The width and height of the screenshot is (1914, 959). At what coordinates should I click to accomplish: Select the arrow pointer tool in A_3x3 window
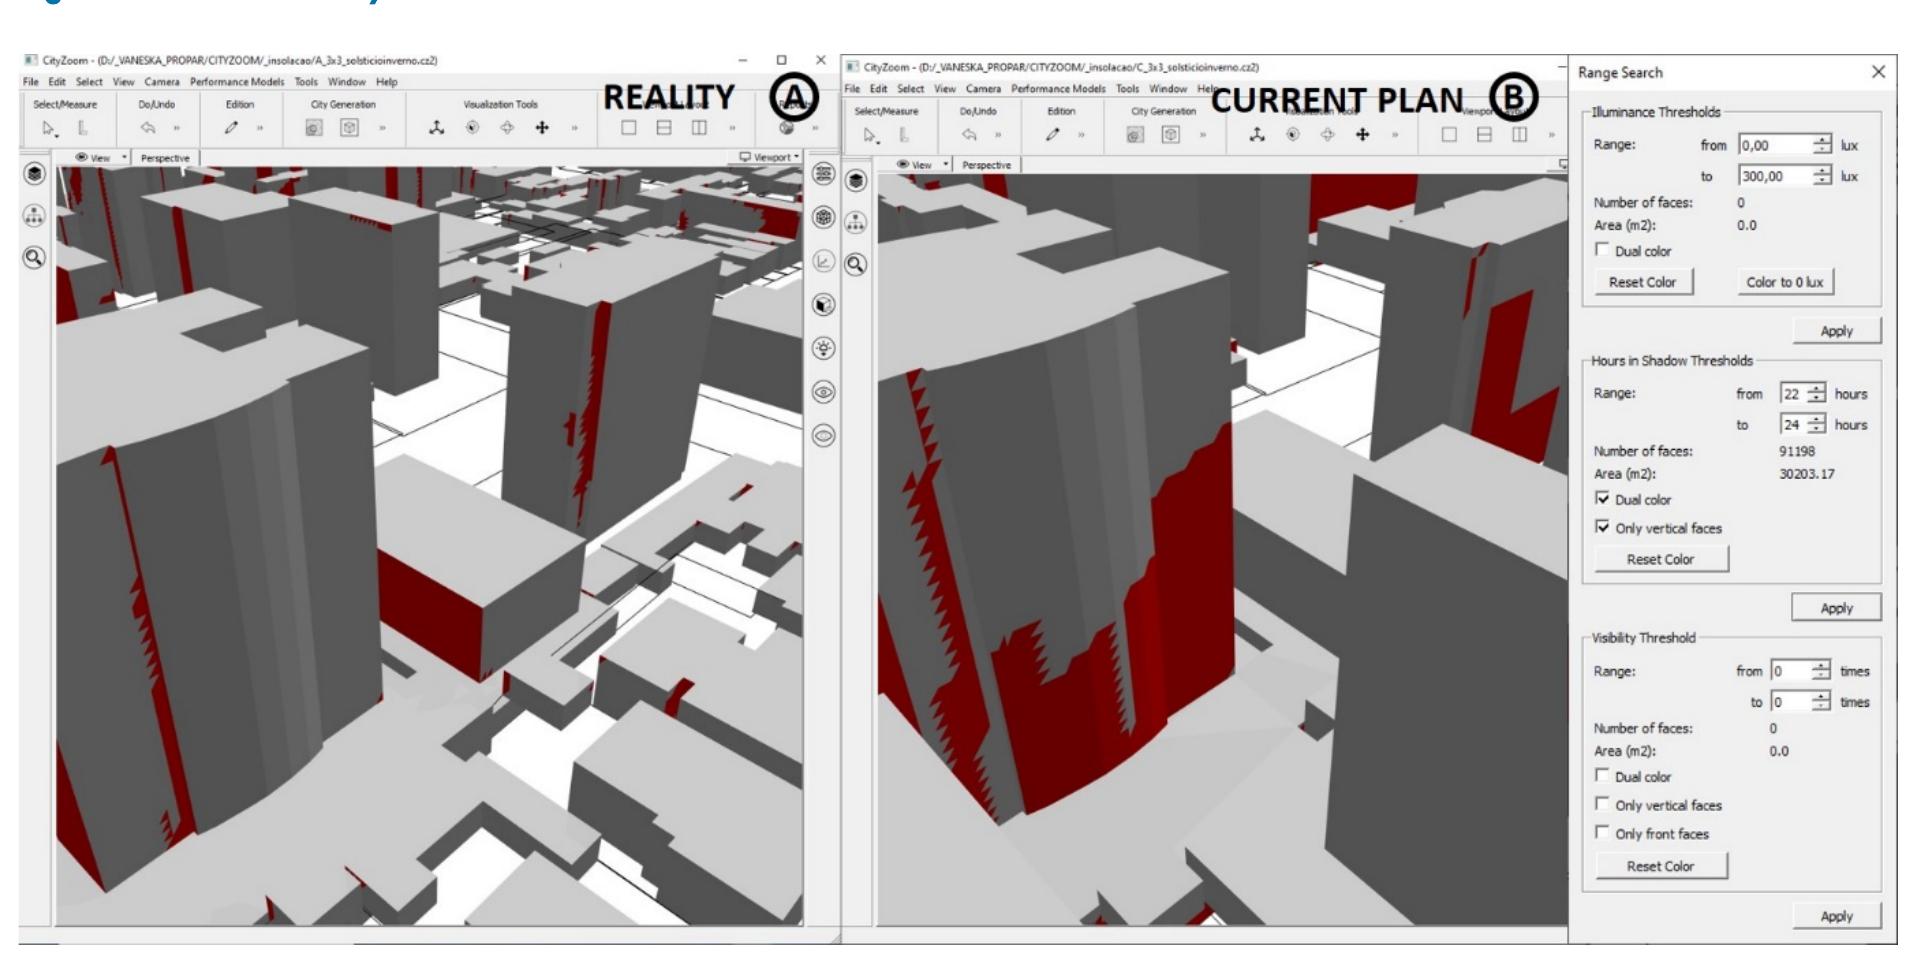pyautogui.click(x=48, y=128)
